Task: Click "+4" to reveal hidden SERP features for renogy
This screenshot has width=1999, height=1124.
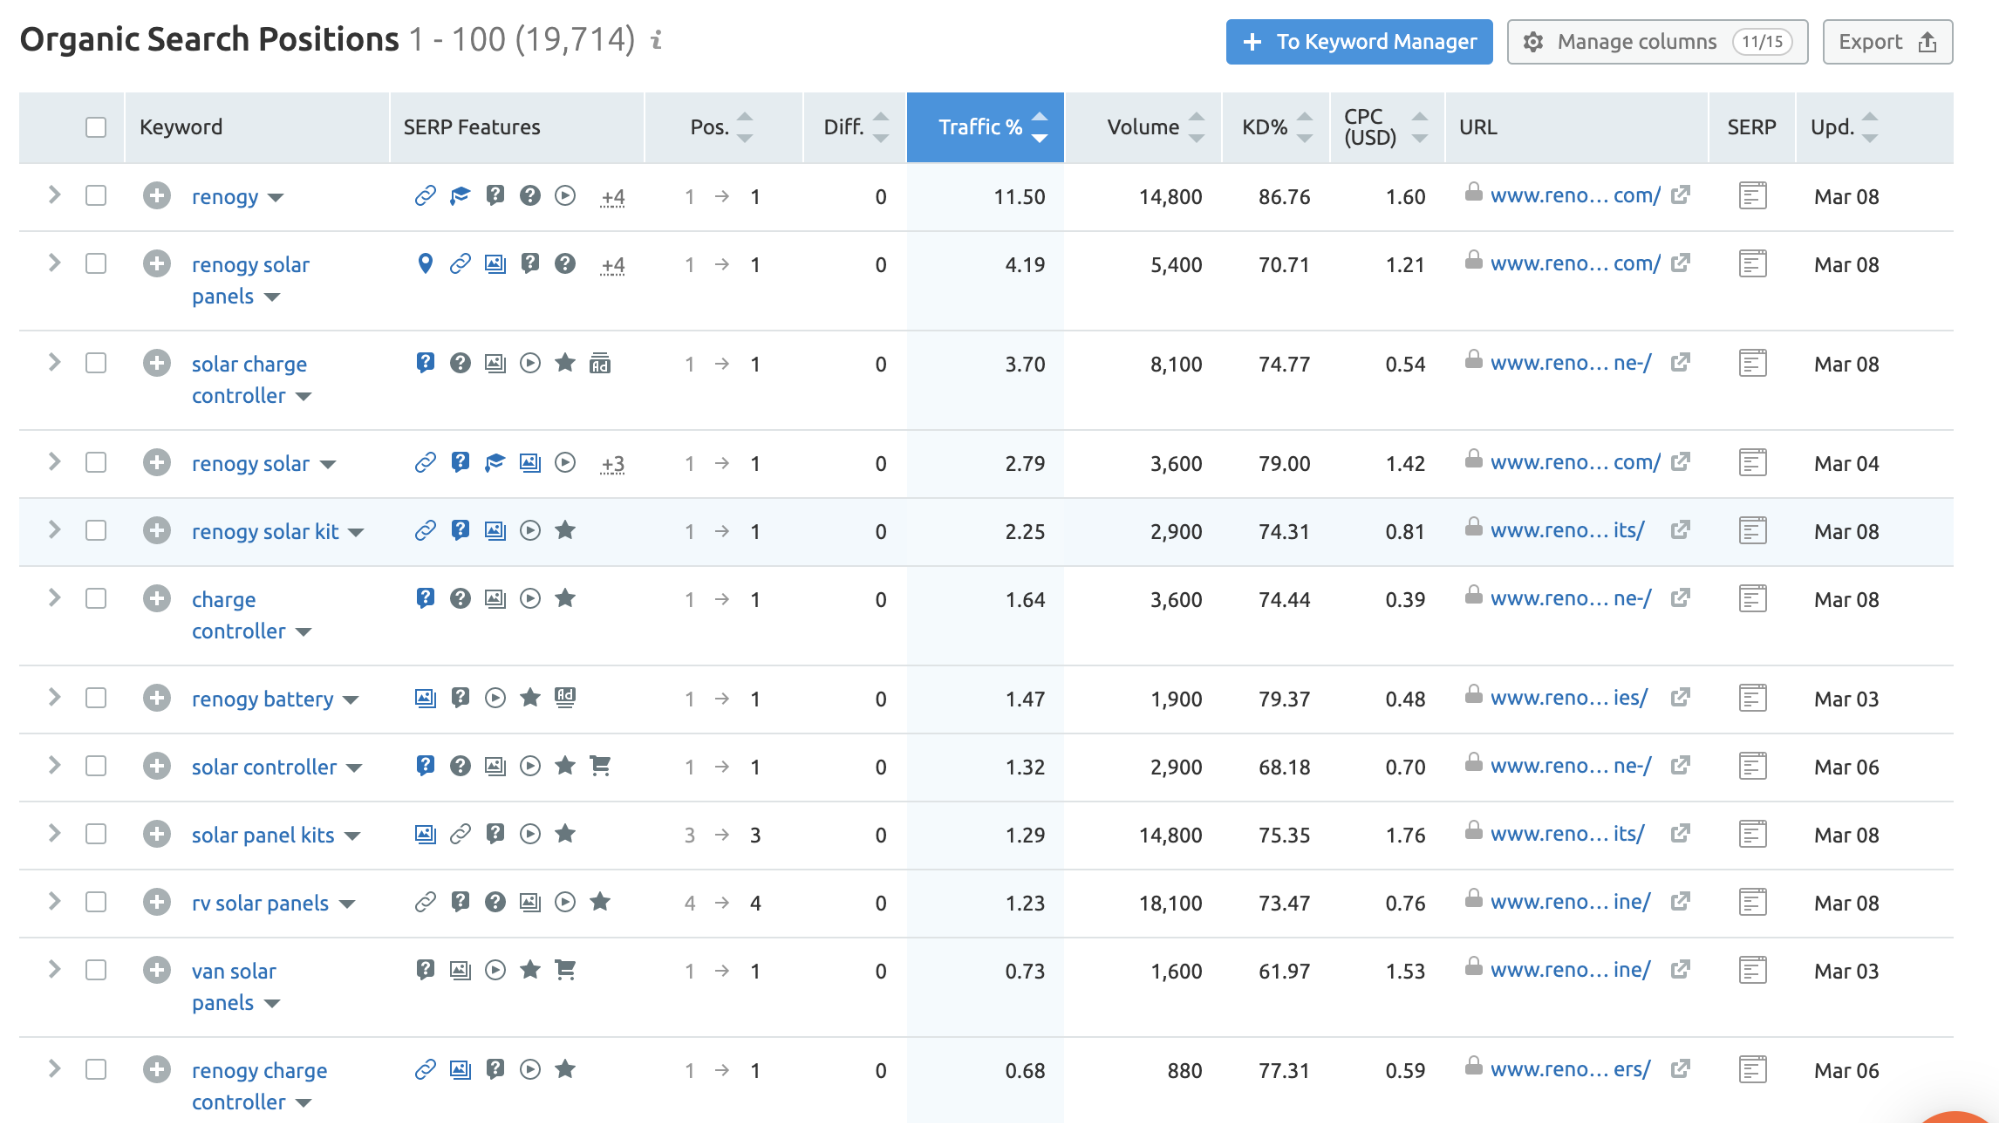Action: pyautogui.click(x=612, y=197)
